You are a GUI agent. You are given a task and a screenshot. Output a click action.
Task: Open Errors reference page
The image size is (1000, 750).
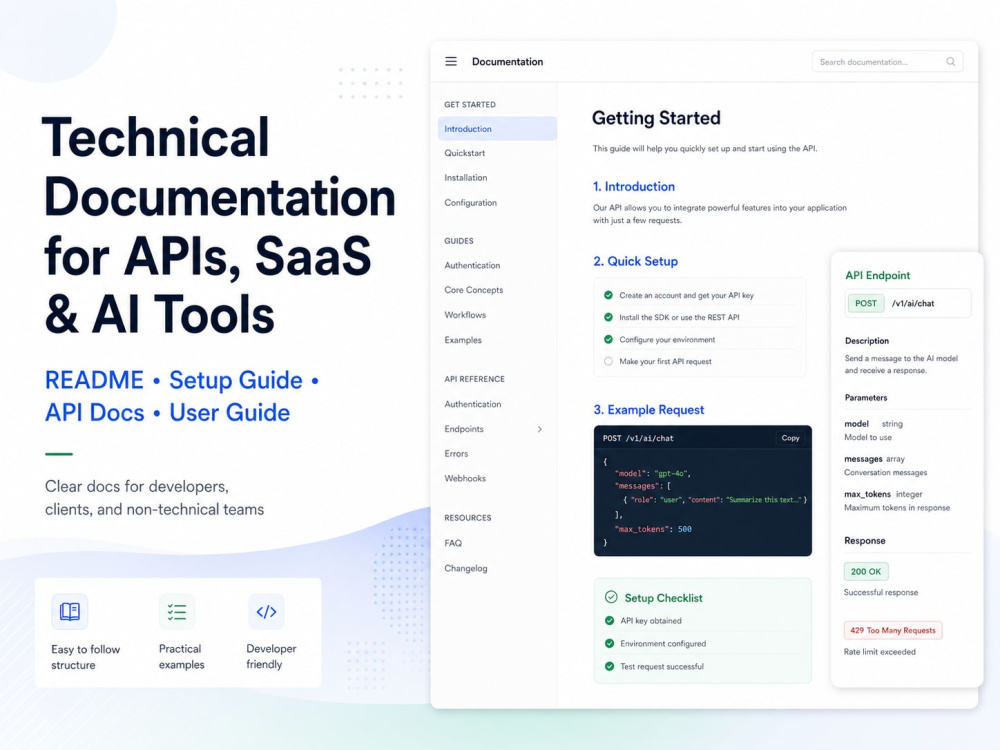tap(456, 453)
